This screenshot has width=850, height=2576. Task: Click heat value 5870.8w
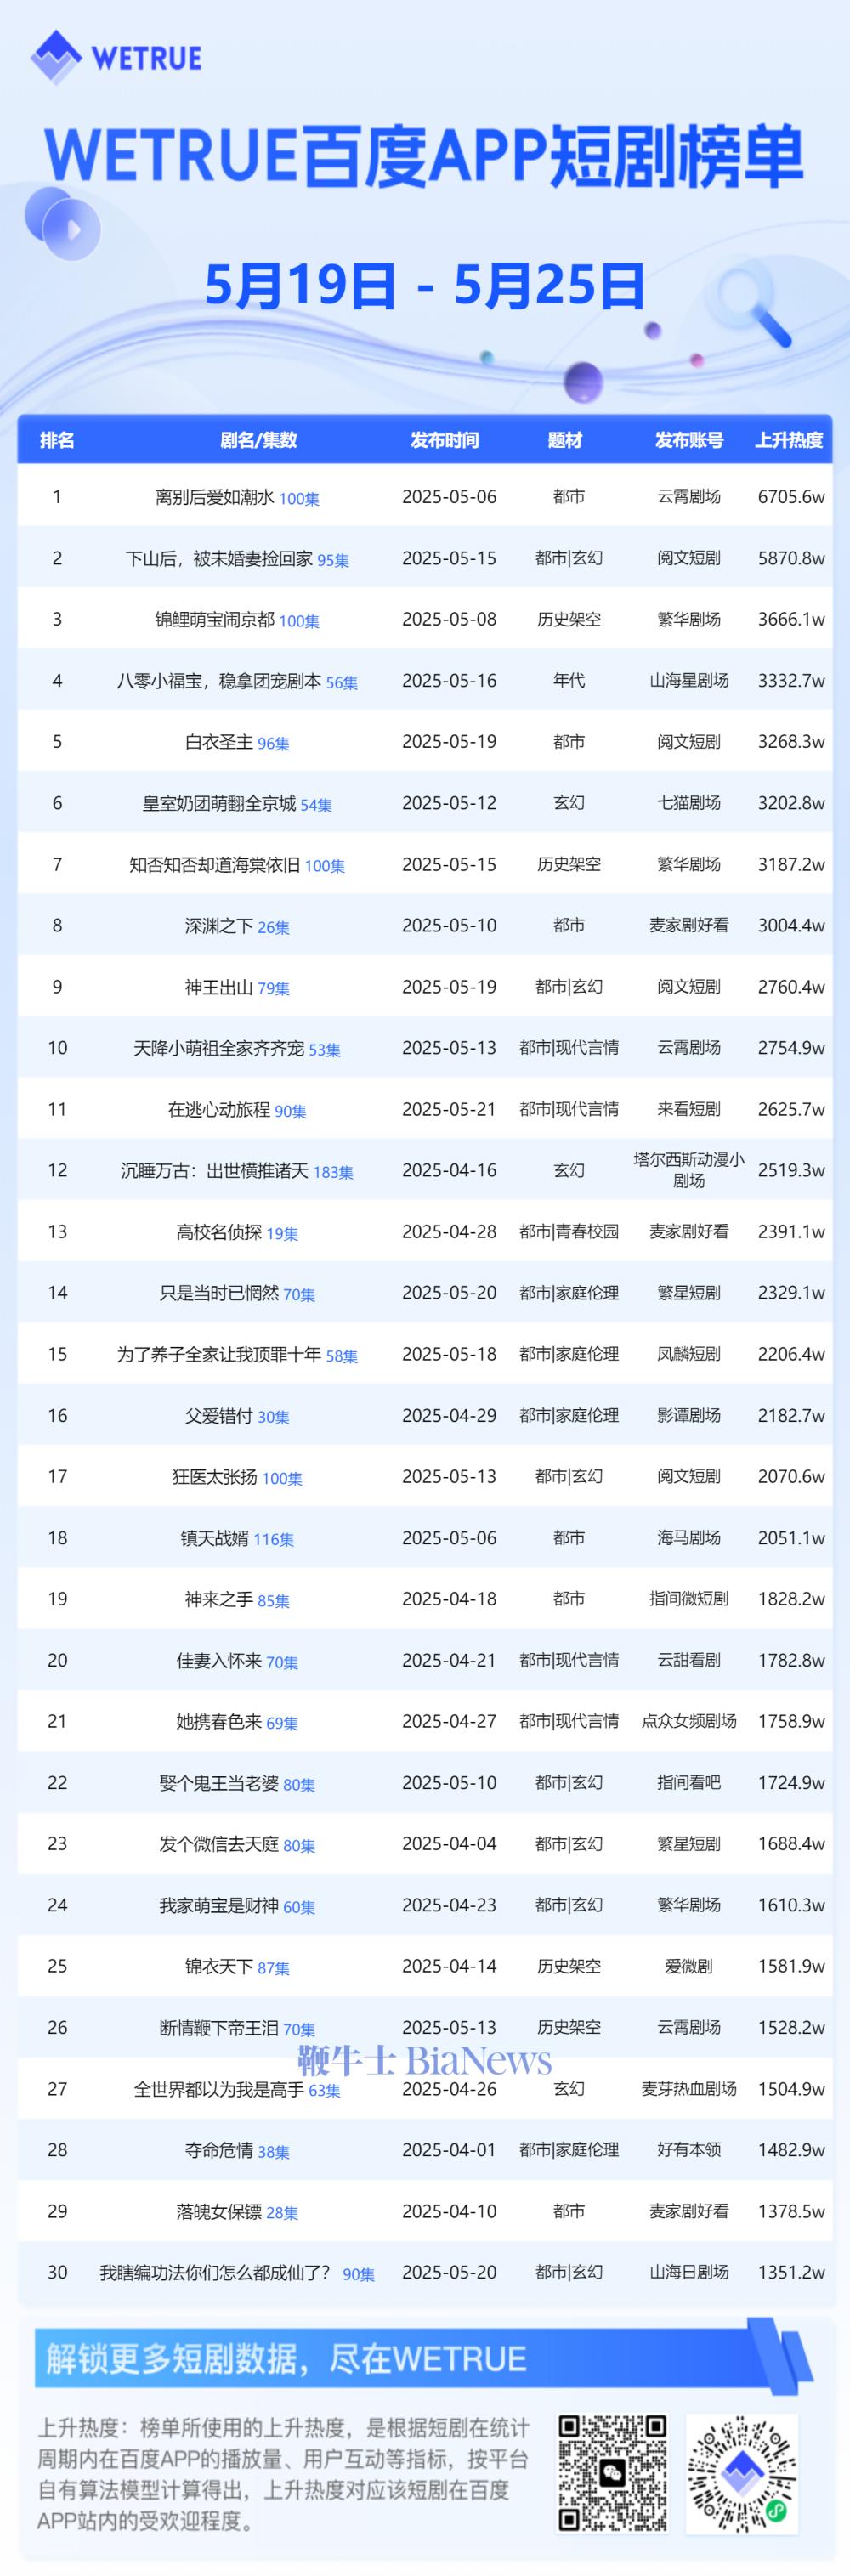pyautogui.click(x=791, y=558)
